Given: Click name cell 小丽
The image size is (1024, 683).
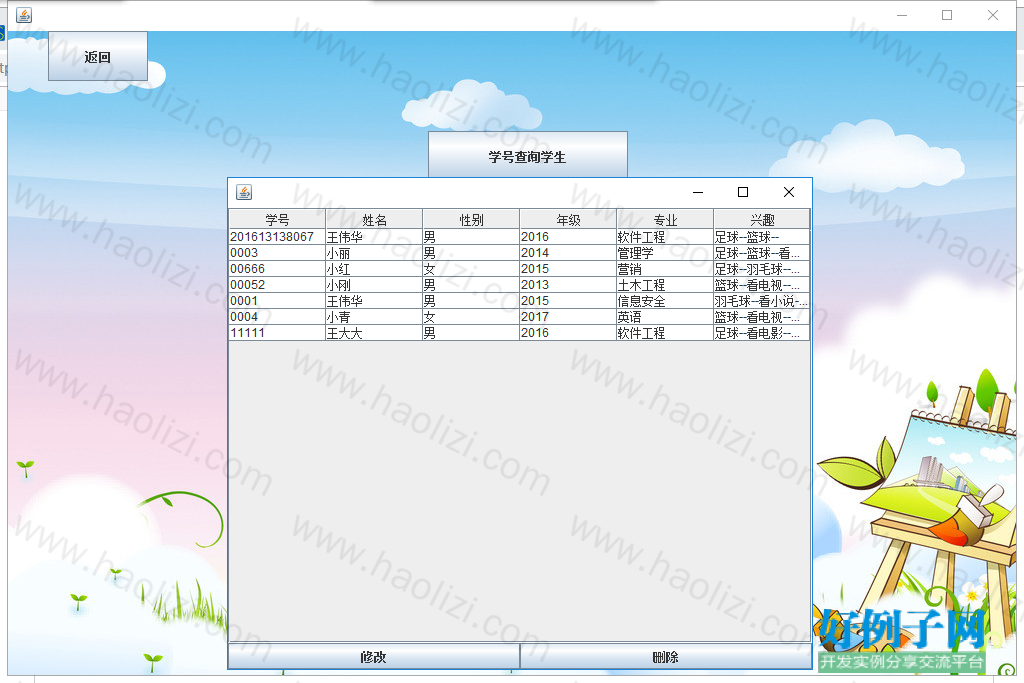Looking at the screenshot, I should point(374,253).
